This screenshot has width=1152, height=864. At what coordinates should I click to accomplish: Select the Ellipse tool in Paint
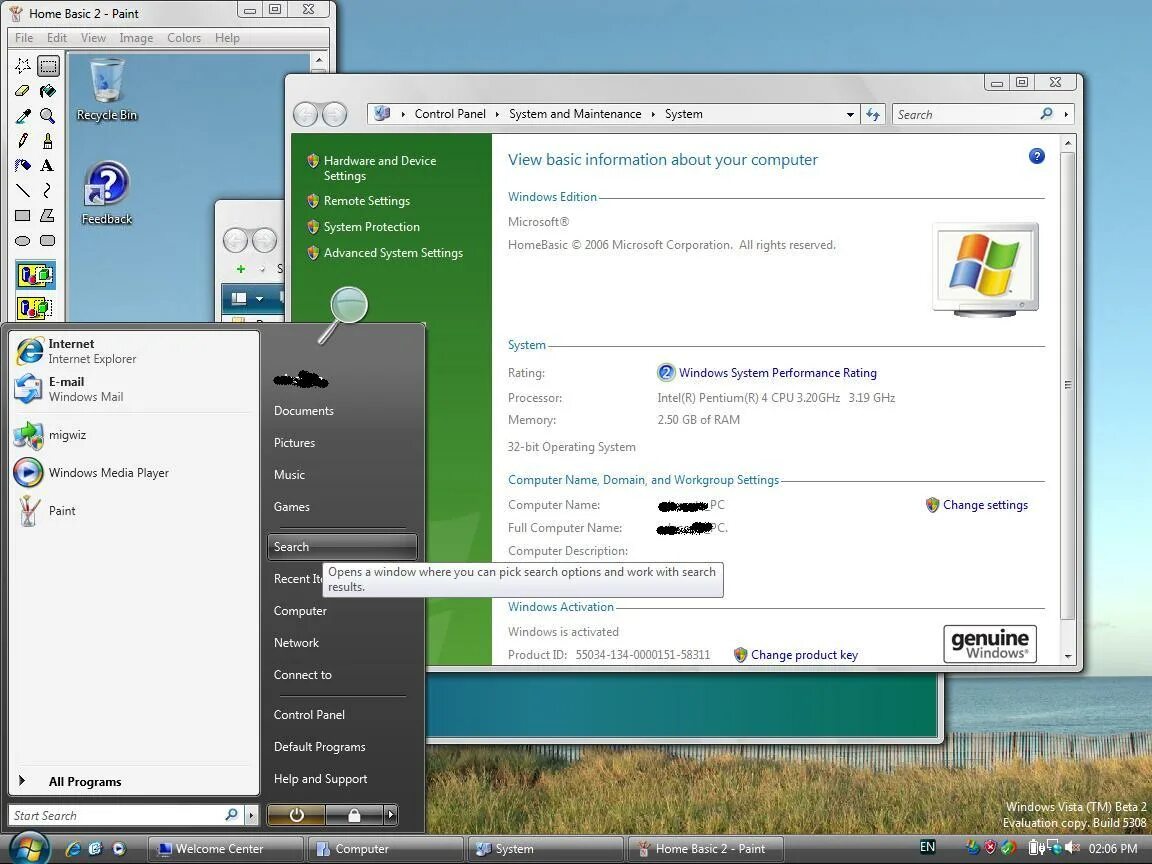coord(23,240)
